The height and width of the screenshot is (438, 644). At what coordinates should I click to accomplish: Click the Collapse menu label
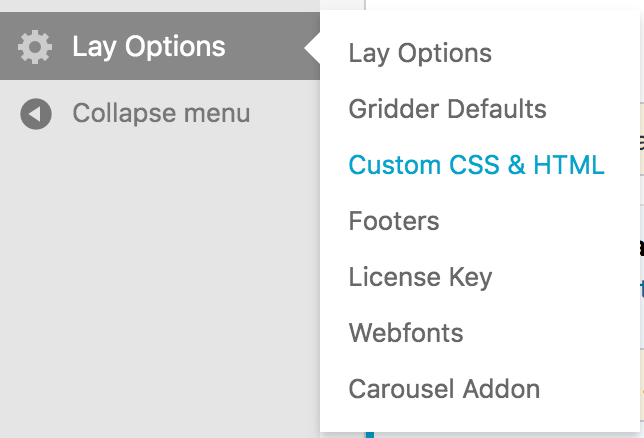161,114
